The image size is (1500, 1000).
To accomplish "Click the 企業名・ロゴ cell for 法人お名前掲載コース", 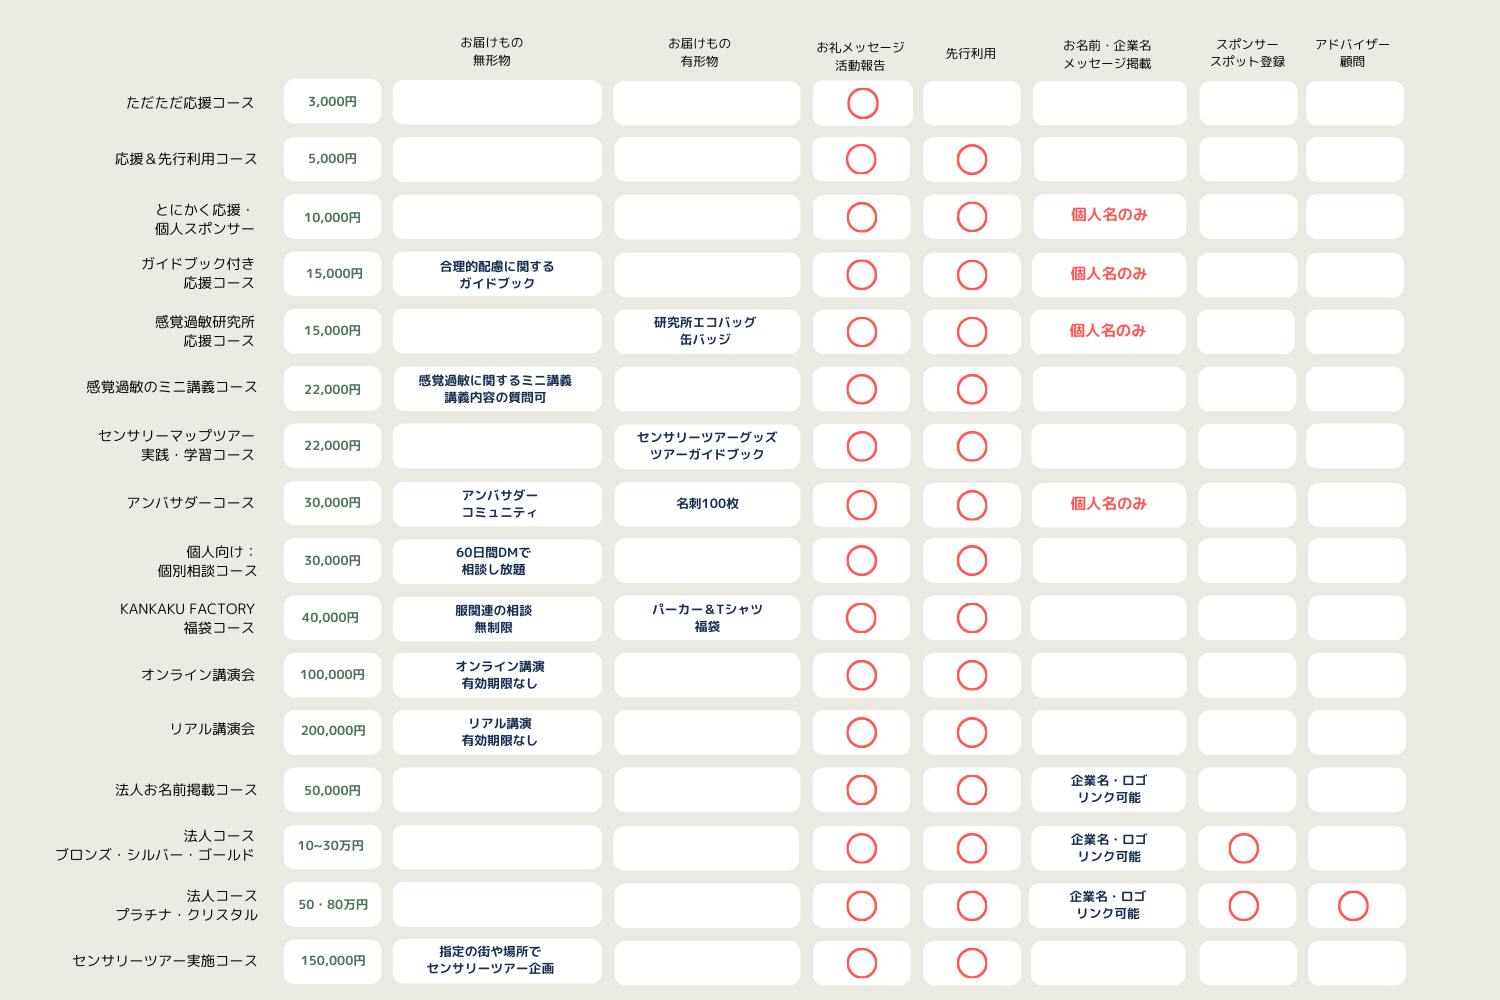I will coord(1108,789).
